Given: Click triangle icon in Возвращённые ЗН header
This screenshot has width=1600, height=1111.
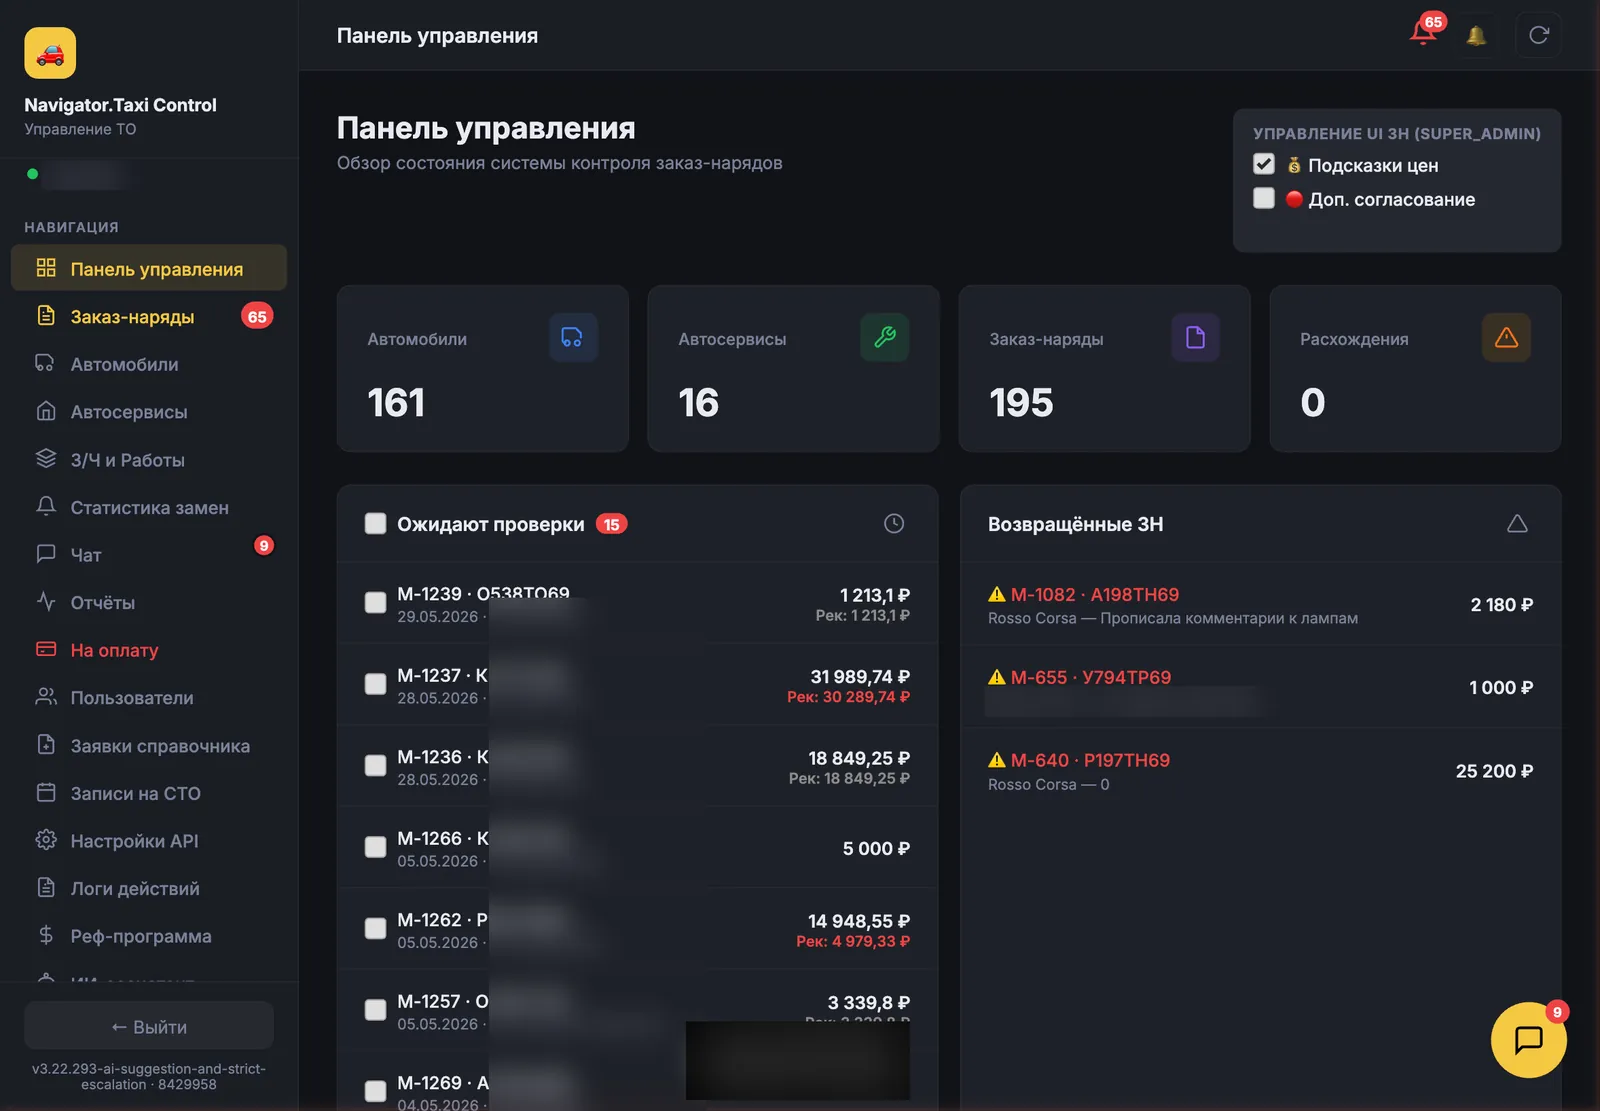Looking at the screenshot, I should point(1517,524).
